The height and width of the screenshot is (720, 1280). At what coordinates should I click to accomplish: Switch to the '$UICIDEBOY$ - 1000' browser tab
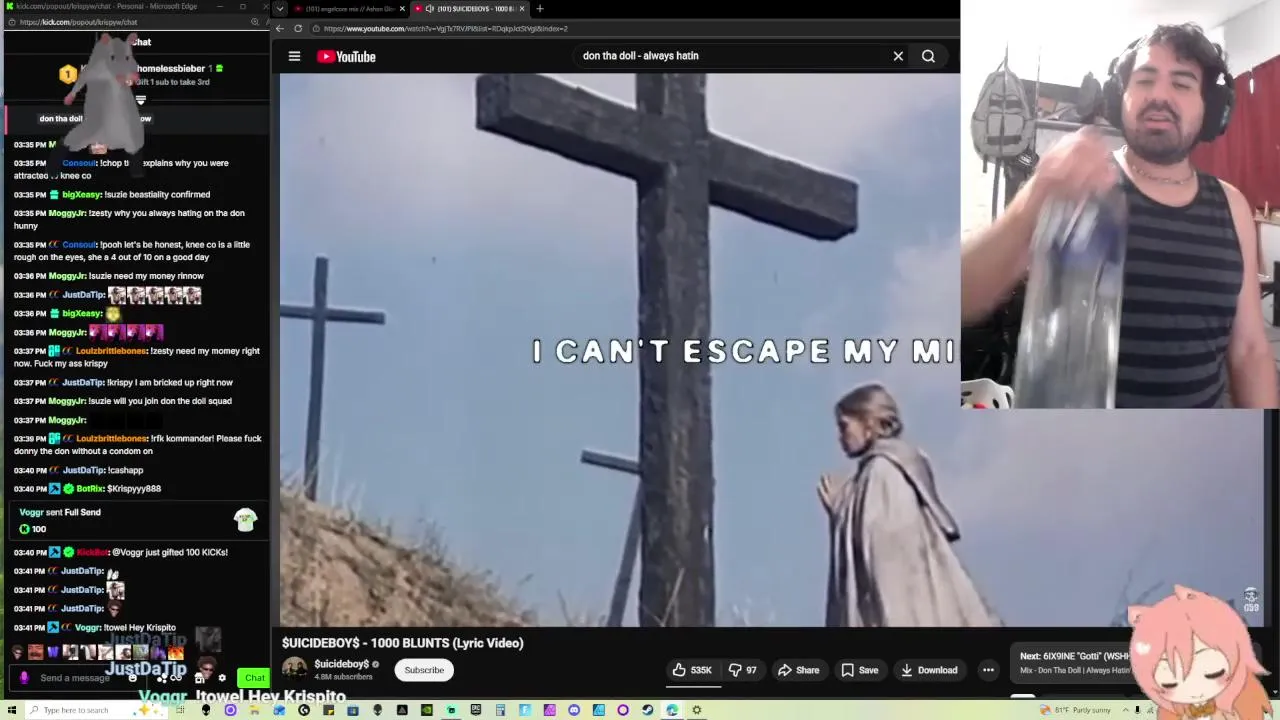470,9
